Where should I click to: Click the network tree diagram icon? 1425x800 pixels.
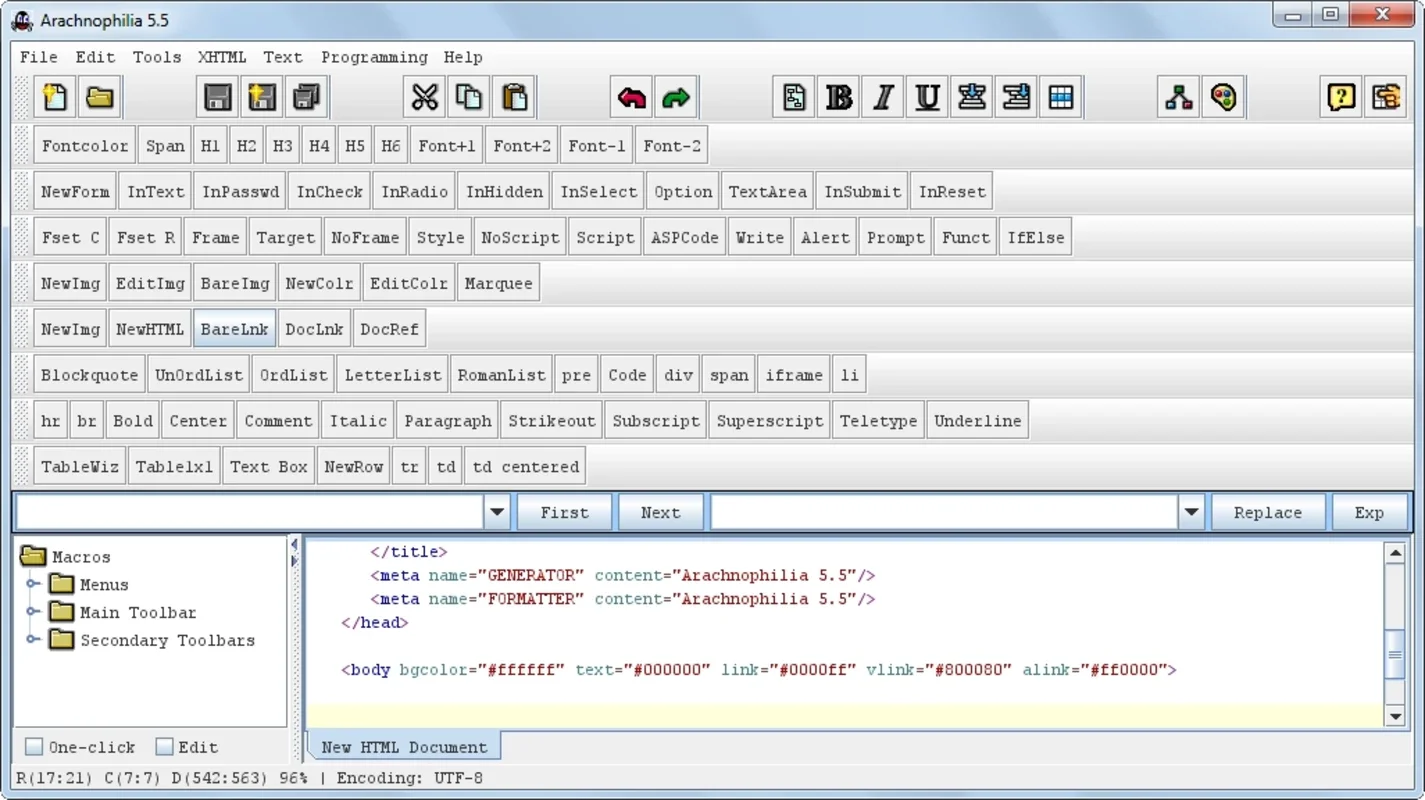click(x=1179, y=97)
